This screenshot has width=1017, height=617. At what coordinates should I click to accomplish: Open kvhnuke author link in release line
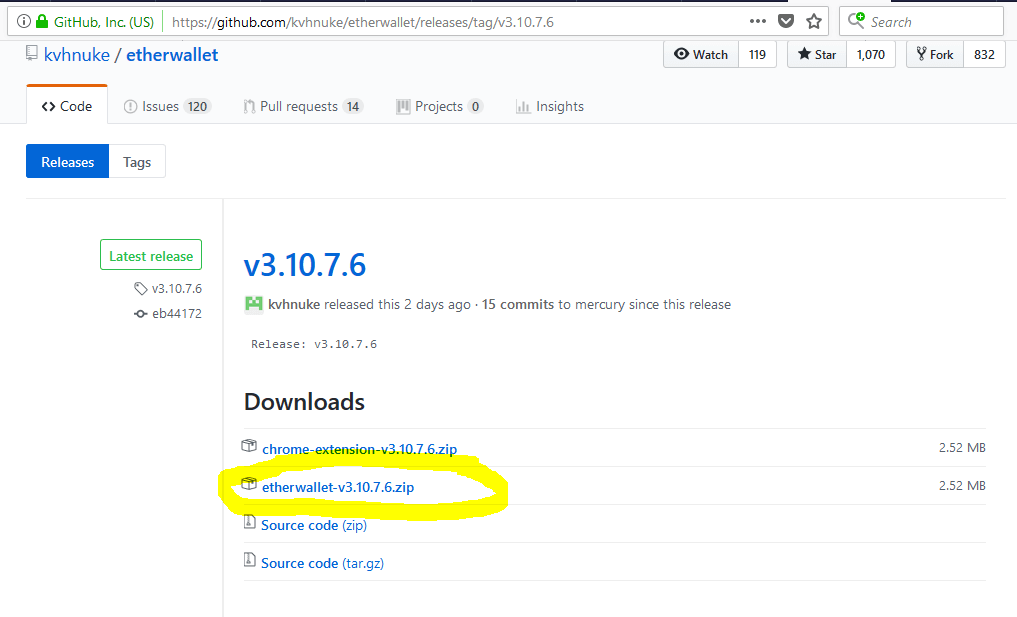(x=294, y=304)
